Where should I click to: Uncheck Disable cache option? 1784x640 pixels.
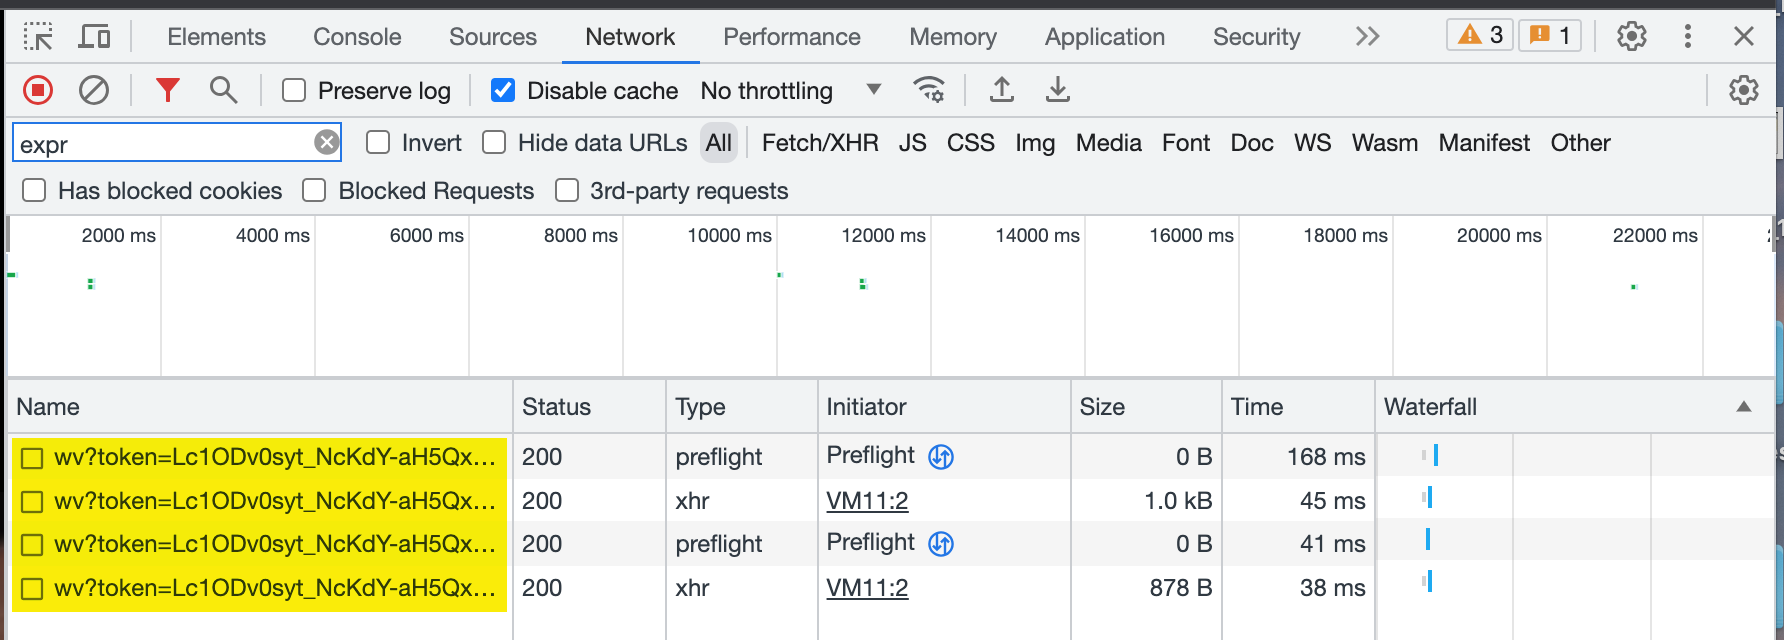point(503,91)
